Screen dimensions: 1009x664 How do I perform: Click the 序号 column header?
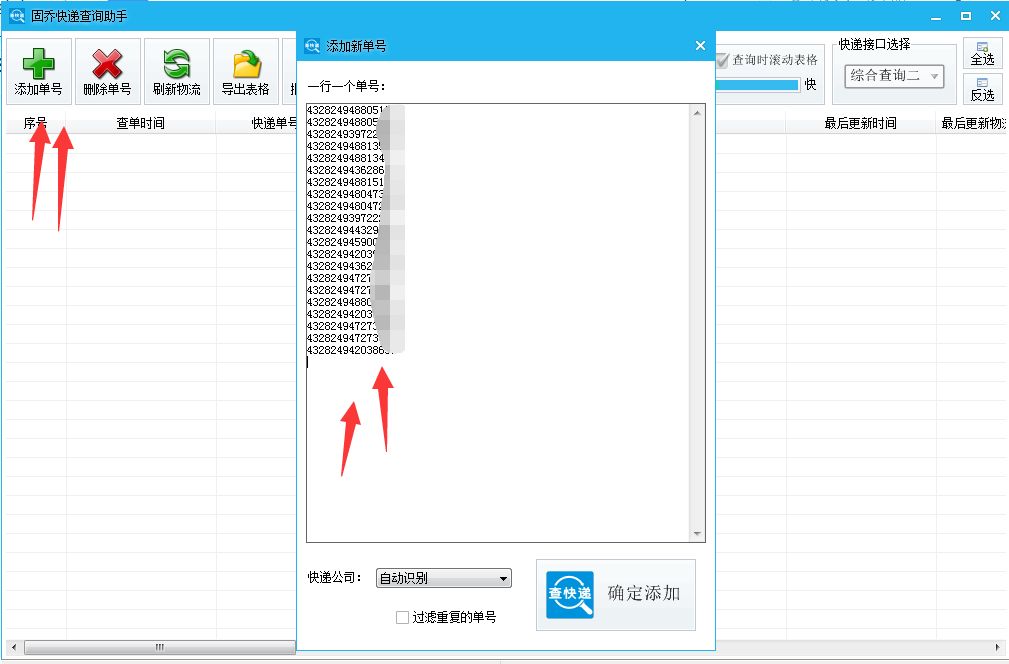(36, 123)
